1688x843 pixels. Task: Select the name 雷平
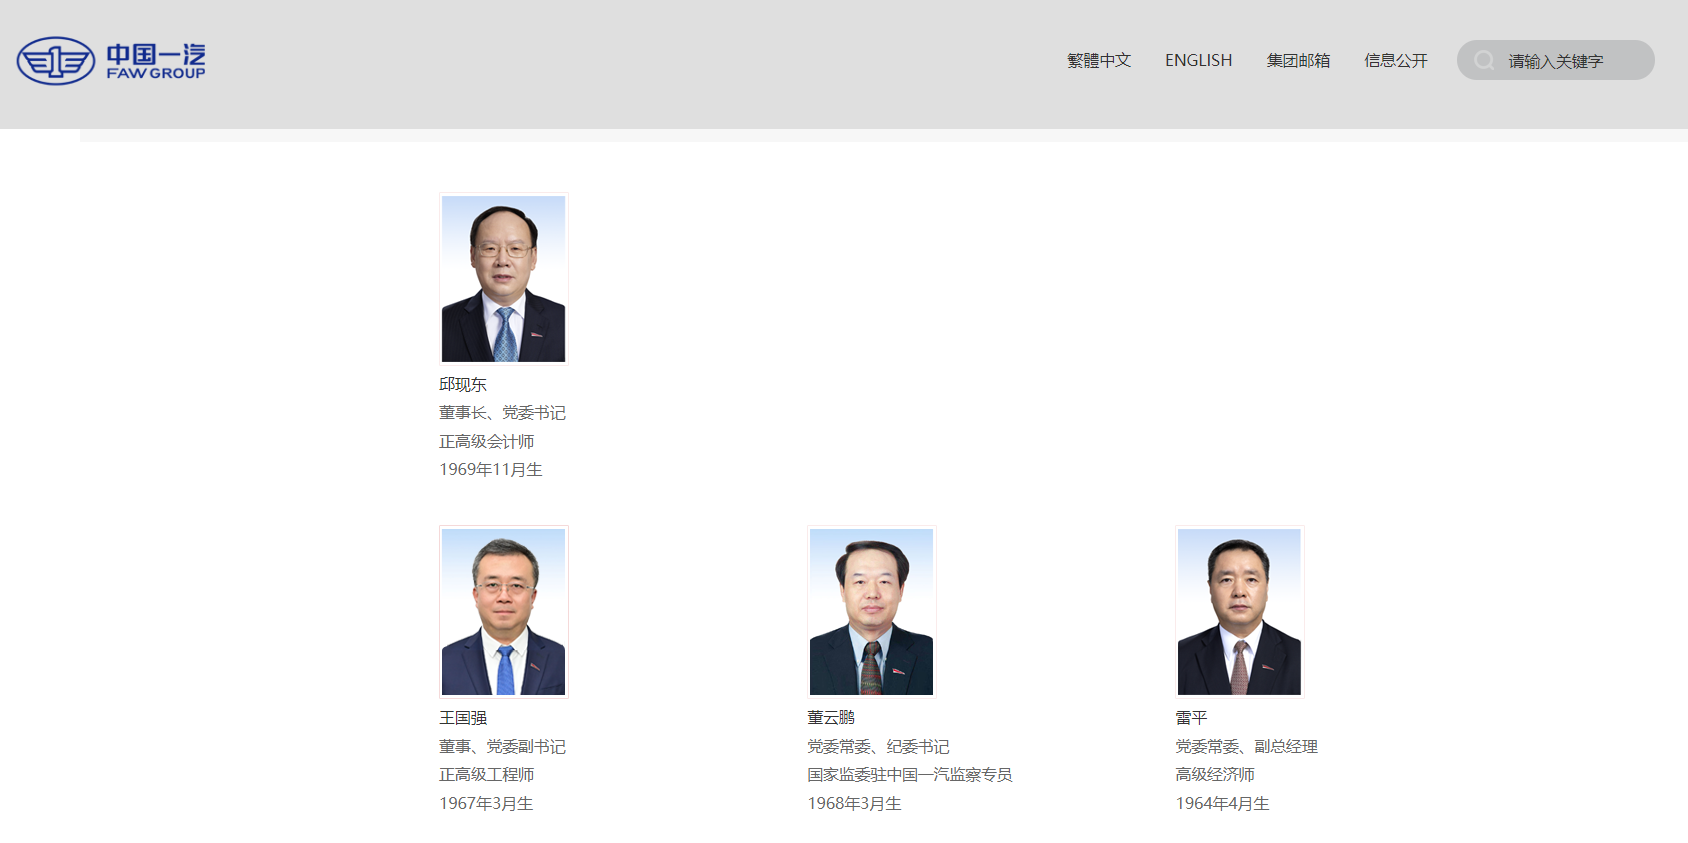coord(1191,718)
